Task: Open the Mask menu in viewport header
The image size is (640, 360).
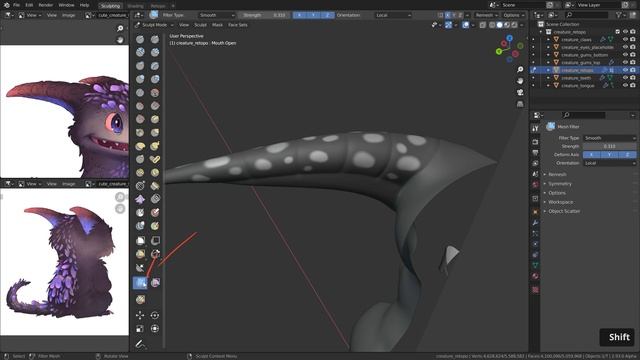Action: pyautogui.click(x=217, y=25)
